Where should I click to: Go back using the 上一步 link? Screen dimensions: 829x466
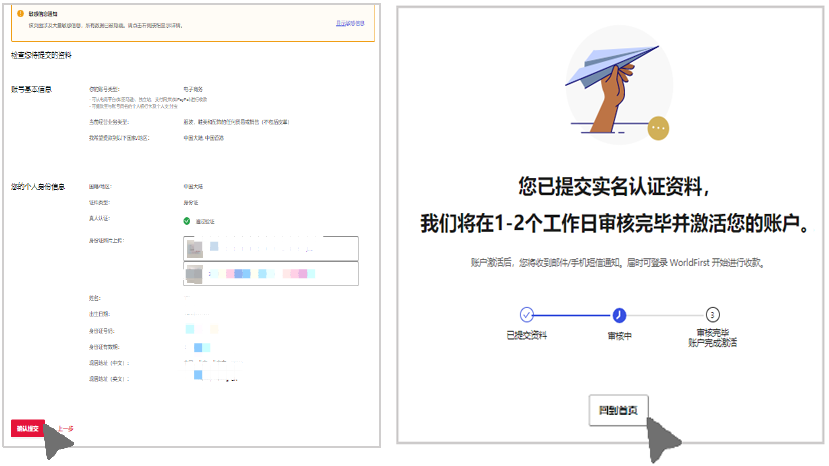[66, 429]
